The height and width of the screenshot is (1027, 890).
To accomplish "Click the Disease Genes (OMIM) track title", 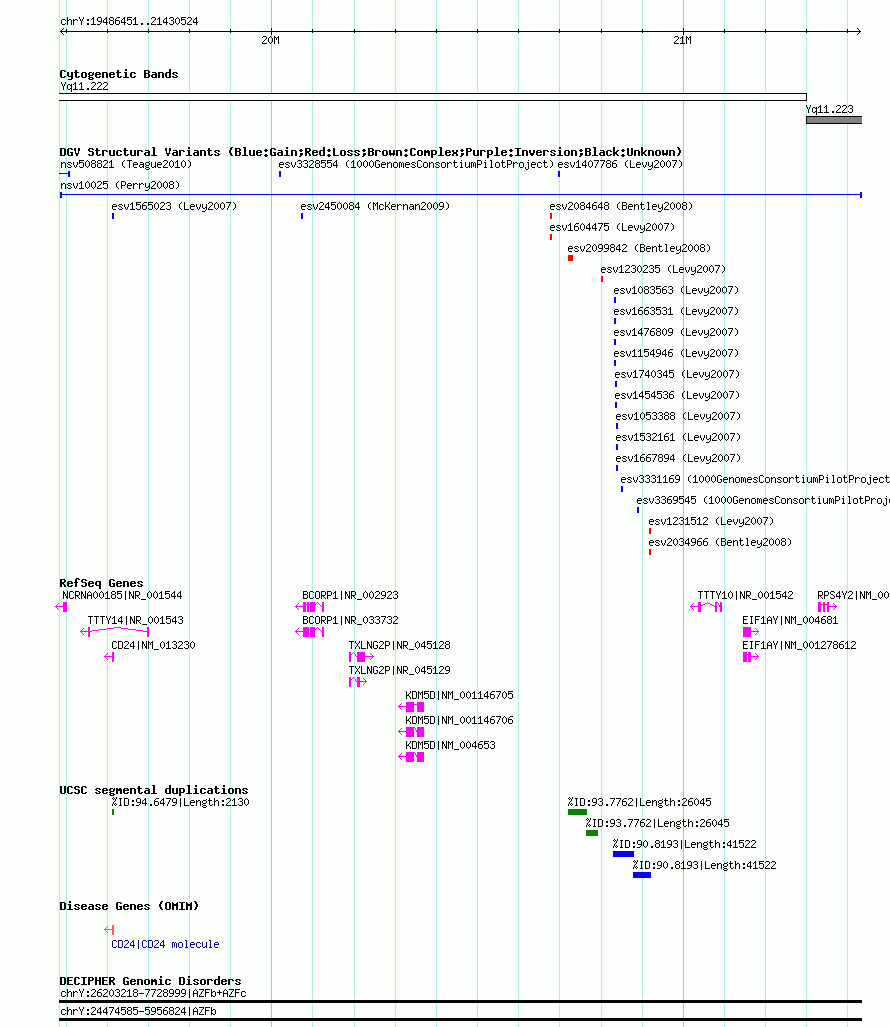I will [x=129, y=906].
